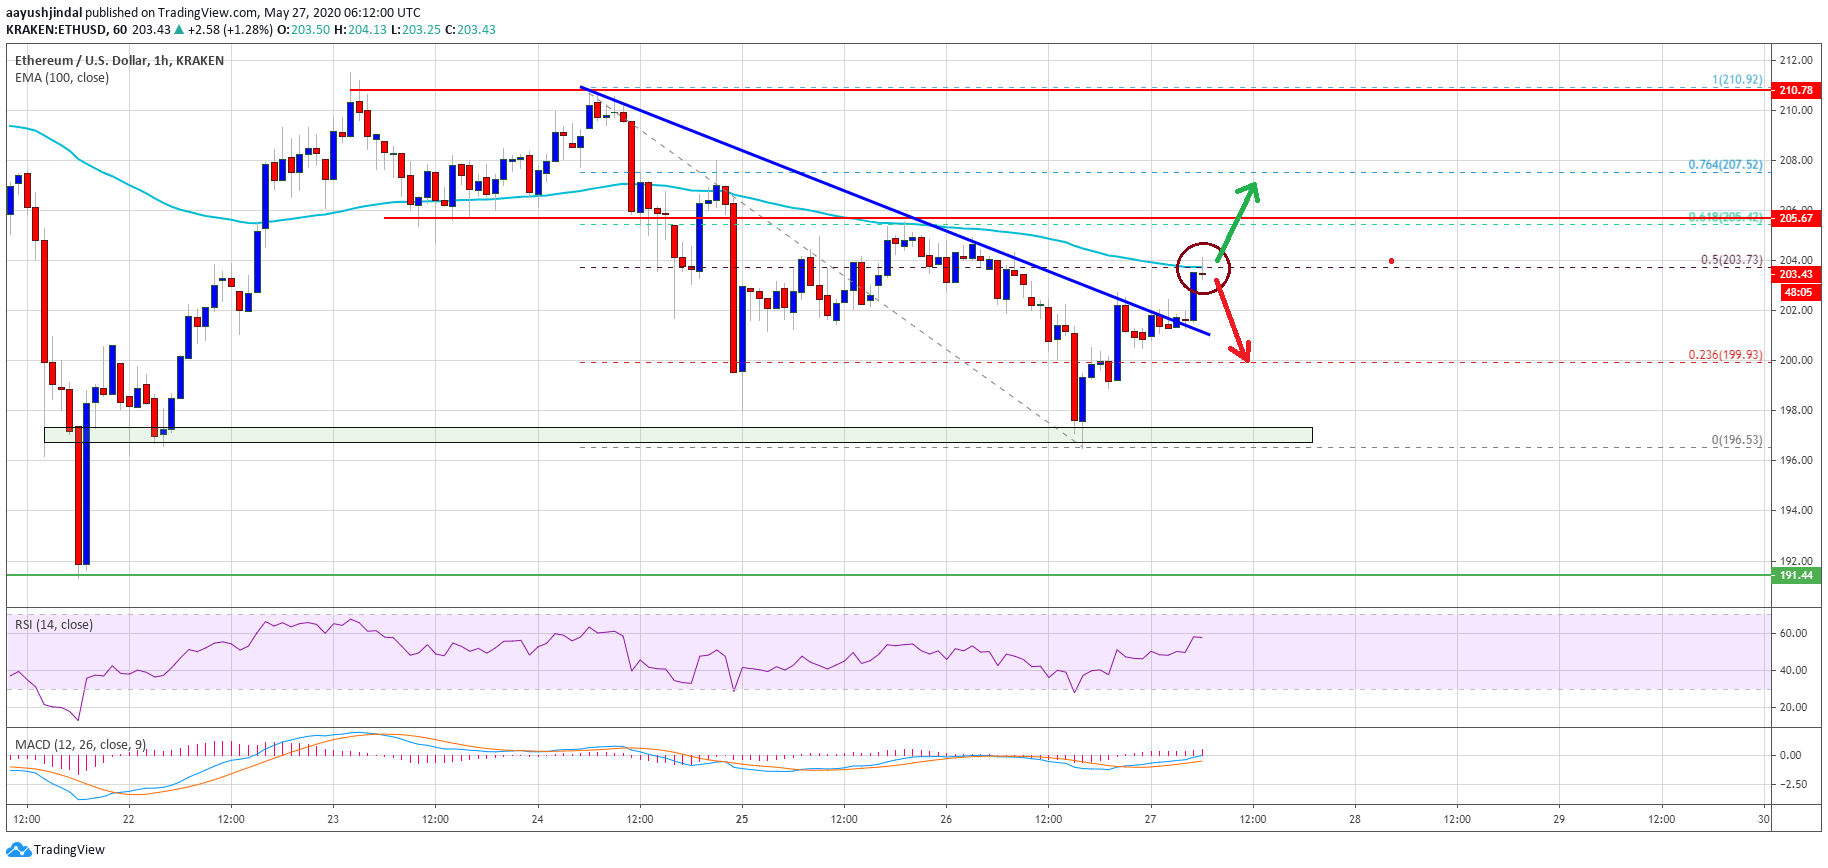Click the date label 22 on time axis
This screenshot has width=1828, height=868.
tap(129, 819)
